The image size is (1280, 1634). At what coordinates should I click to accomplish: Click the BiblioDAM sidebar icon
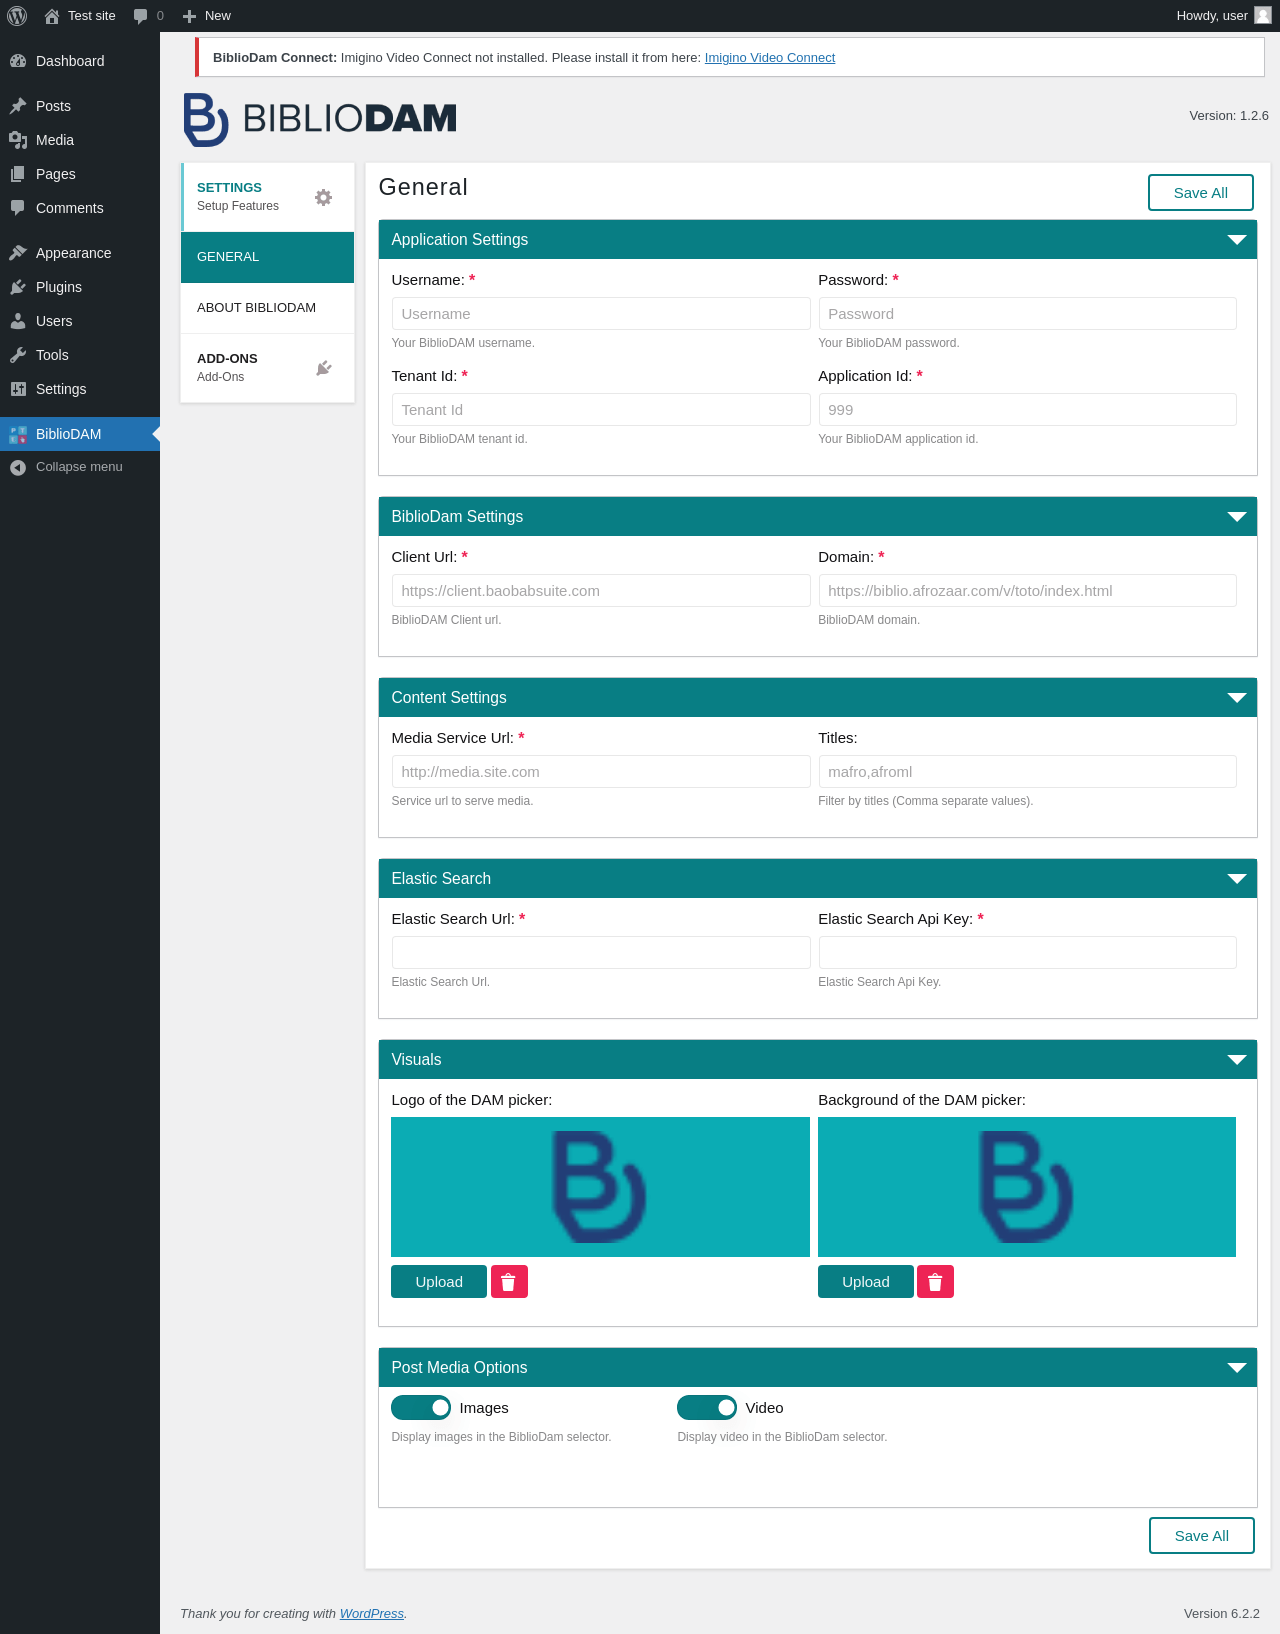tap(18, 434)
